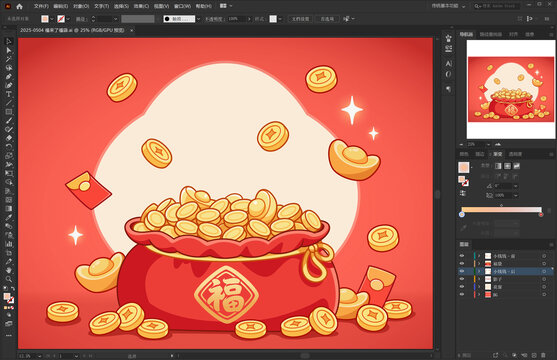The width and height of the screenshot is (557, 360).
Task: Click the Create New Layer icon
Action: pos(534,355)
